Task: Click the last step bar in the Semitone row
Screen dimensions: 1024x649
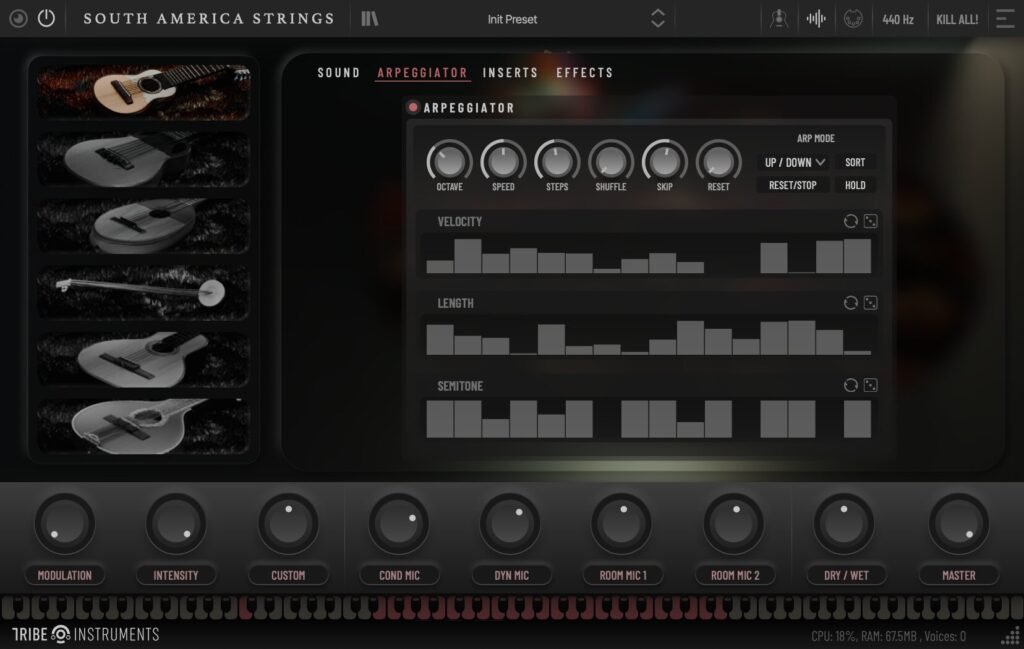Action: (857, 419)
